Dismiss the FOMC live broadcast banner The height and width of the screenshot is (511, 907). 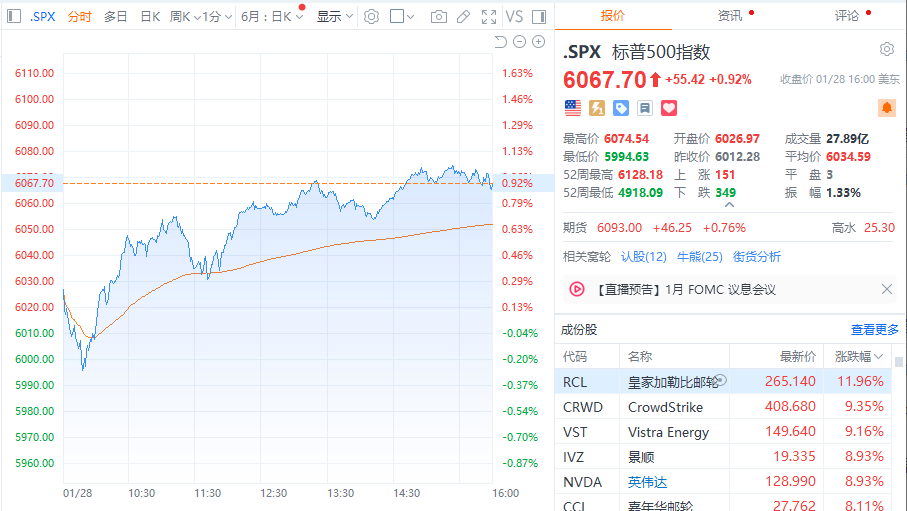pos(886,289)
